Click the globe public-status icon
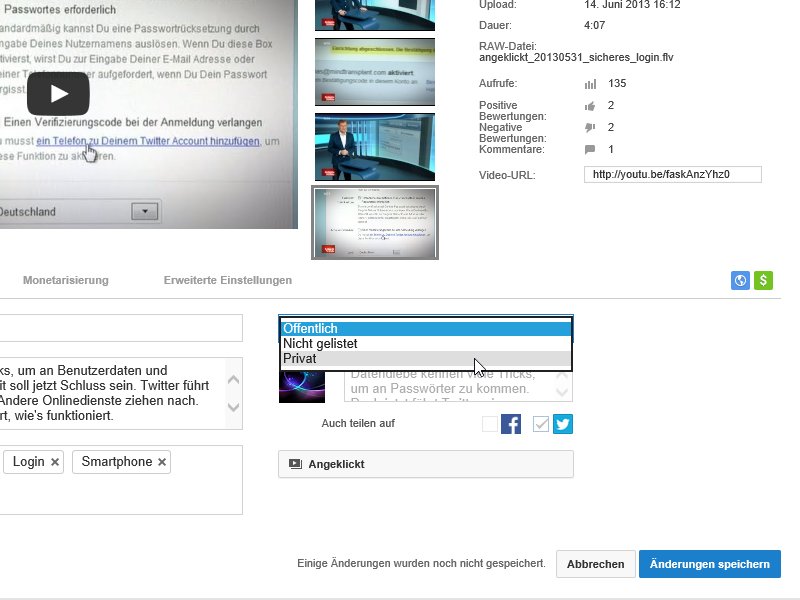Image resolution: width=800 pixels, height=600 pixels. pos(740,280)
